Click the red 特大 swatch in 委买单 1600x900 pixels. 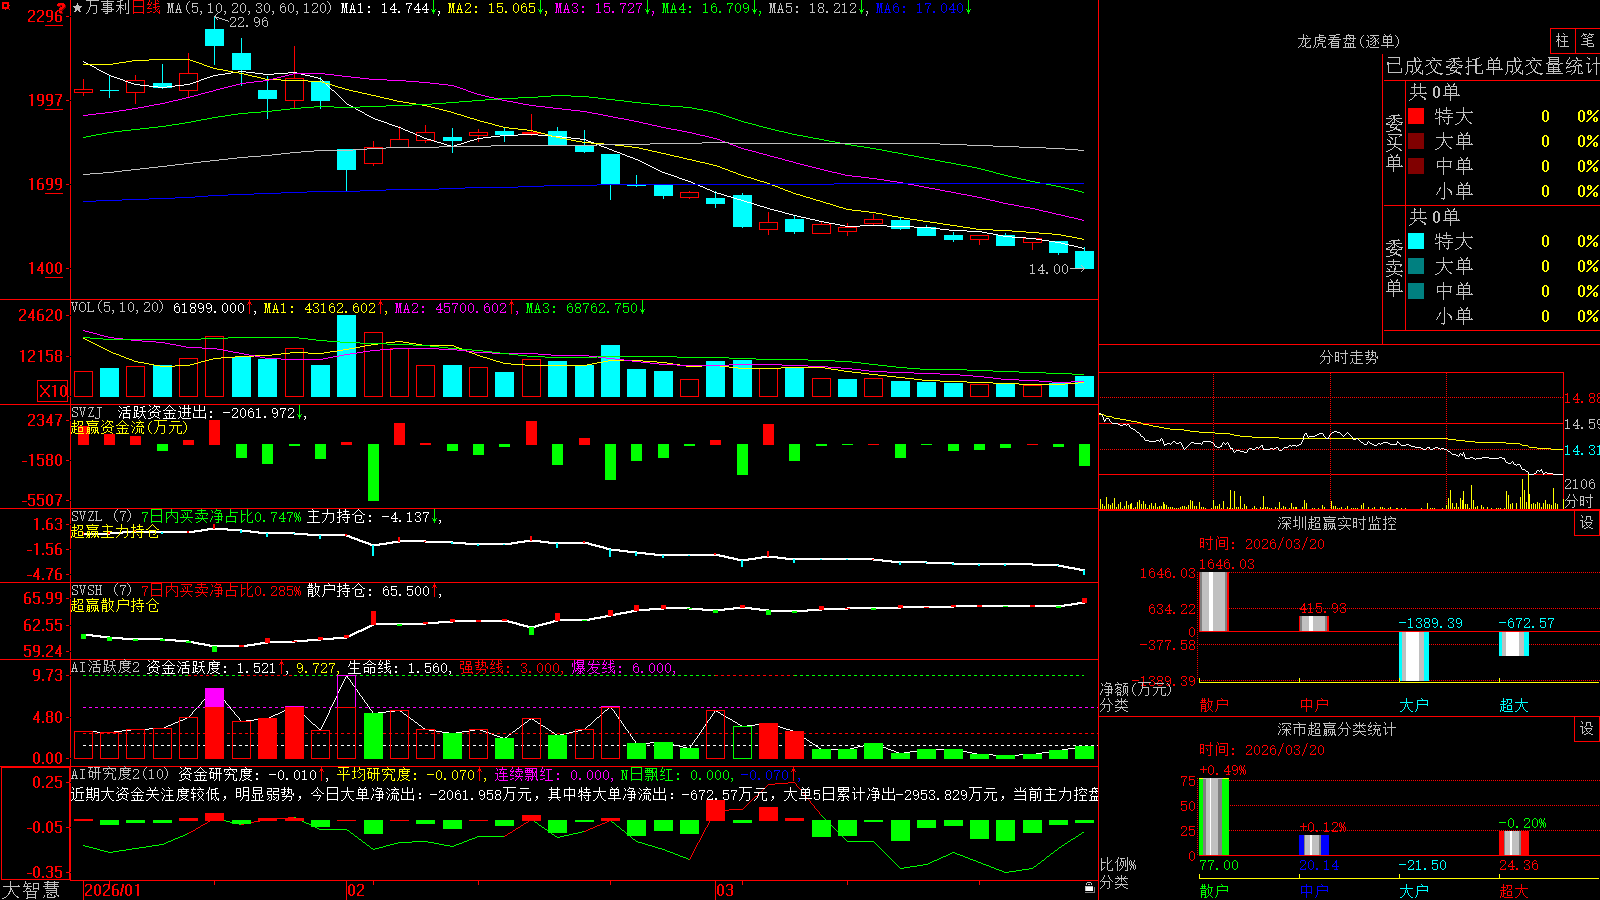click(x=1416, y=116)
